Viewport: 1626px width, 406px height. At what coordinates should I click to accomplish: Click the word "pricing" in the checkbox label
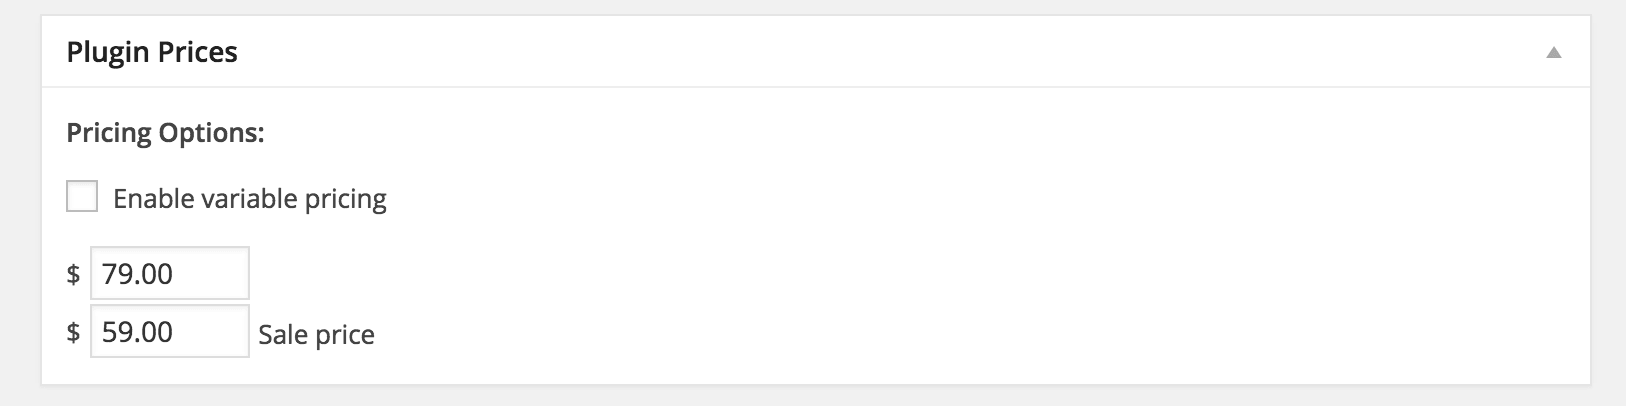345,199
